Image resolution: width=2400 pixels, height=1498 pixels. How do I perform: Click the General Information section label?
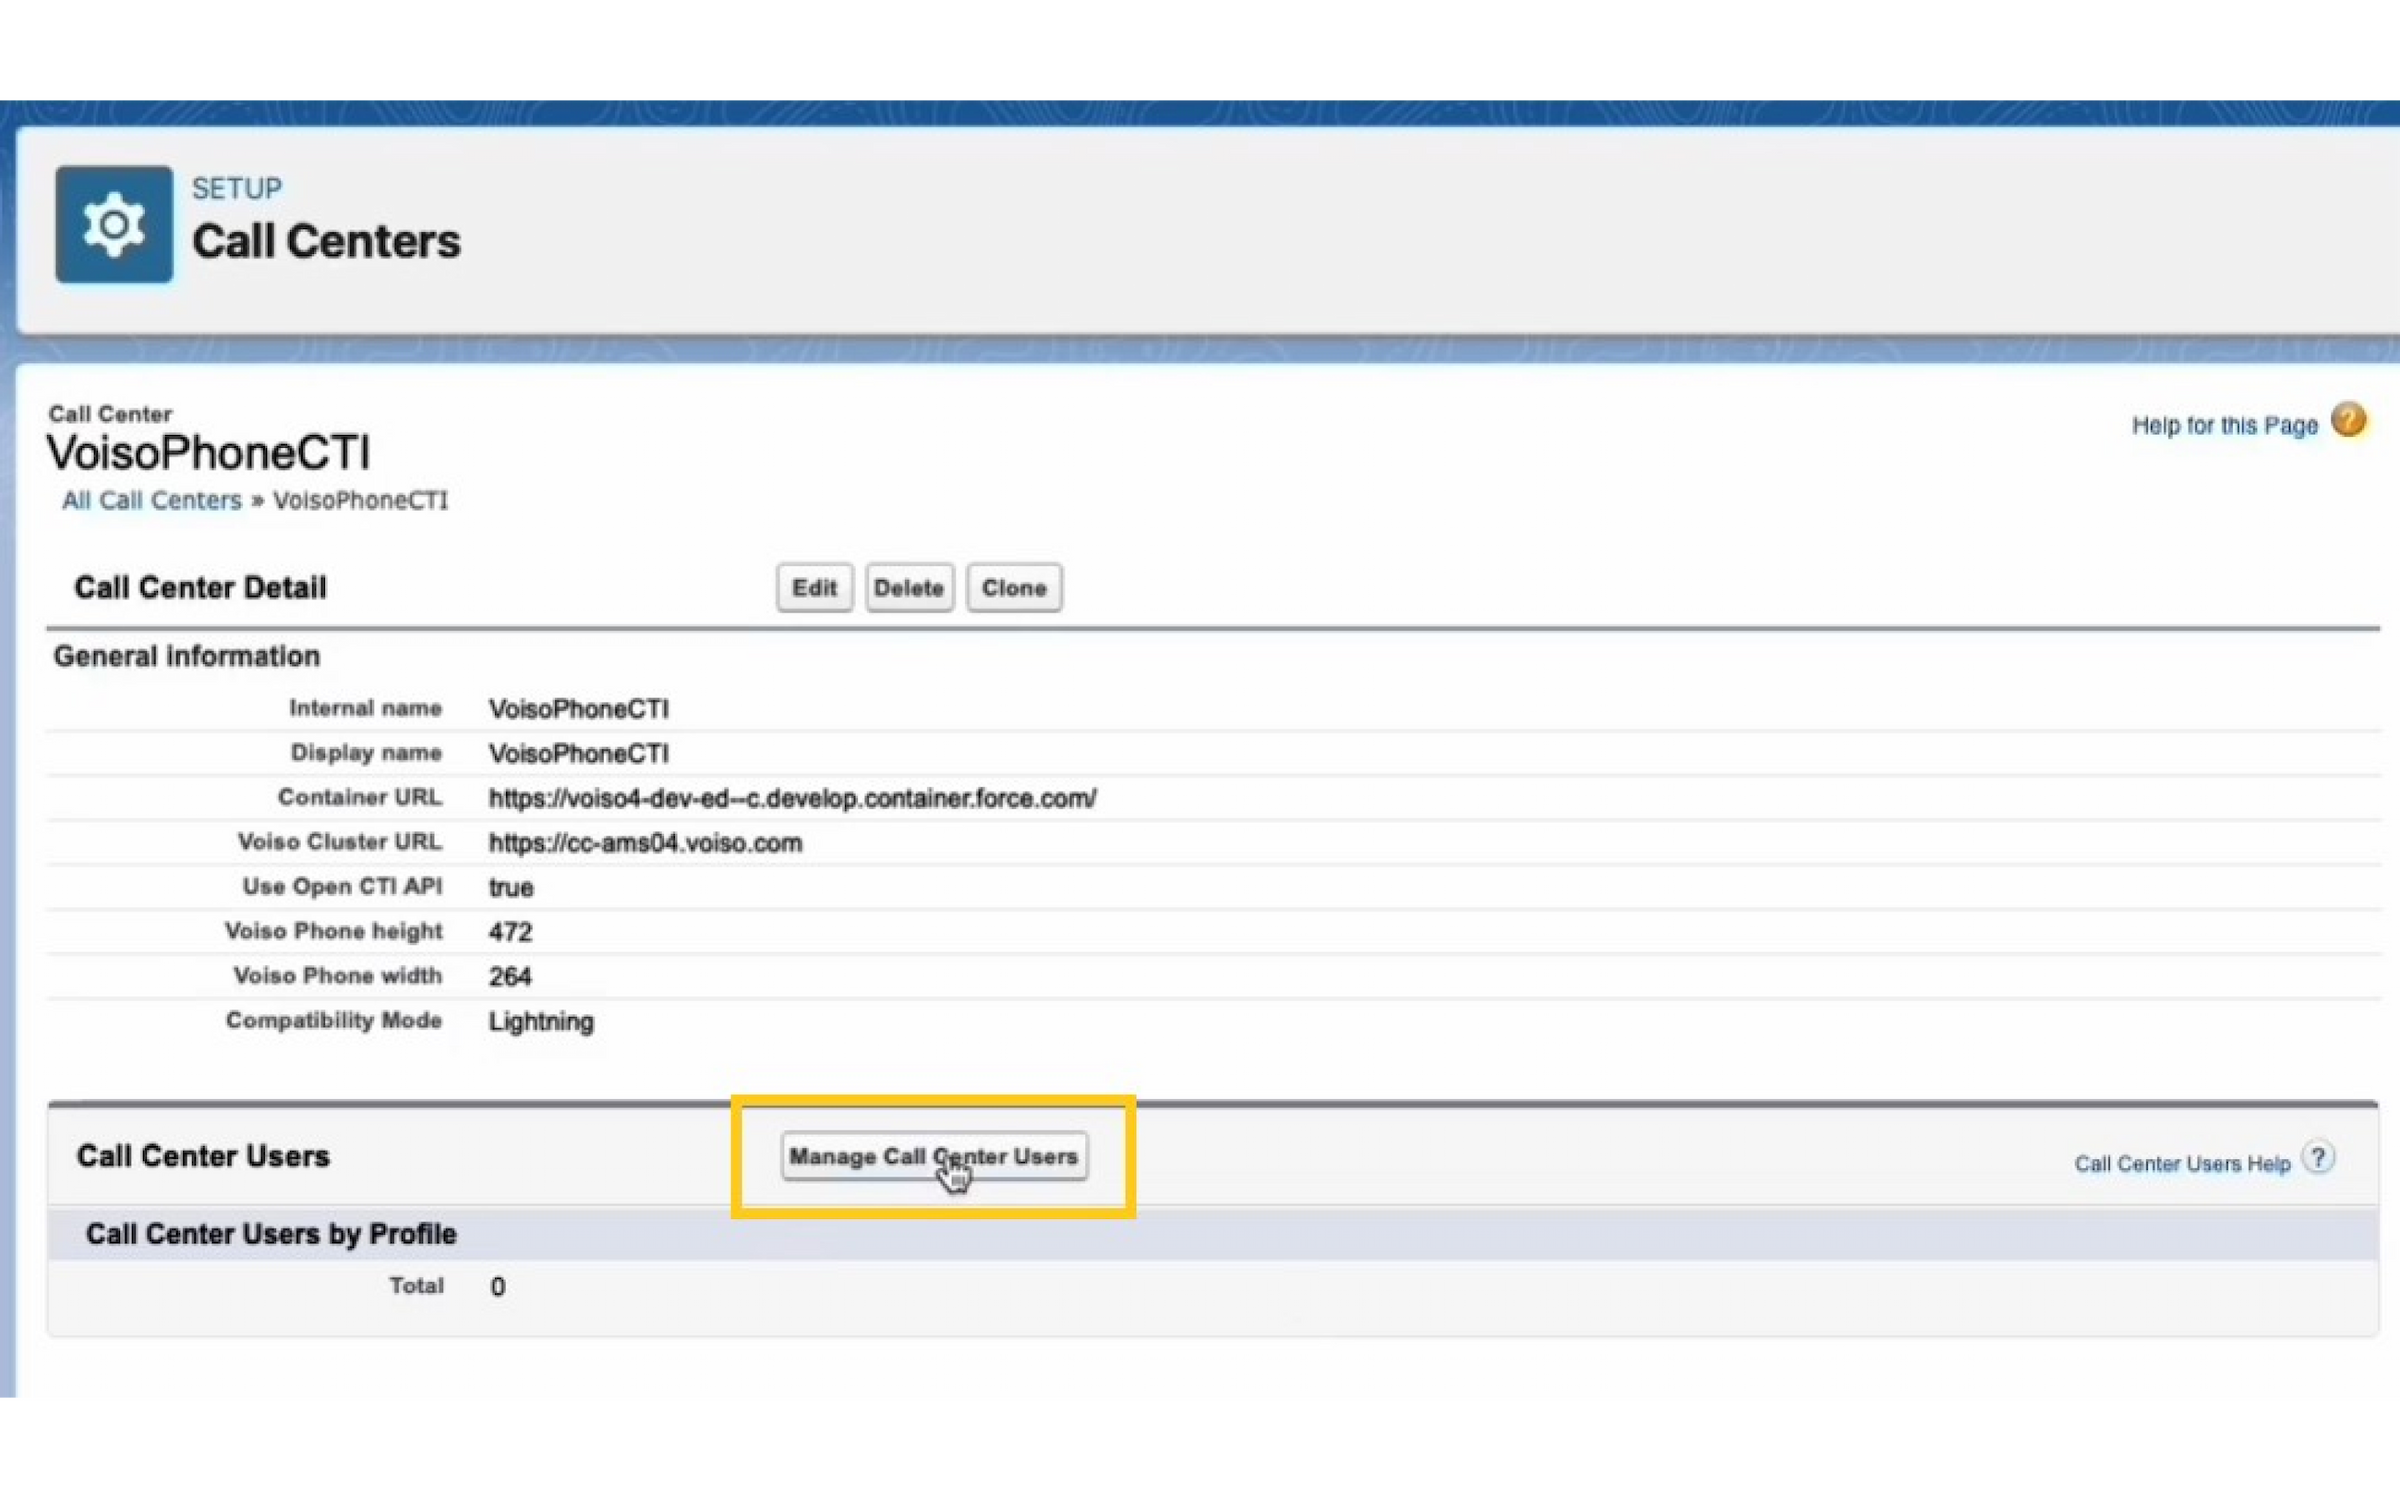pyautogui.click(x=187, y=657)
